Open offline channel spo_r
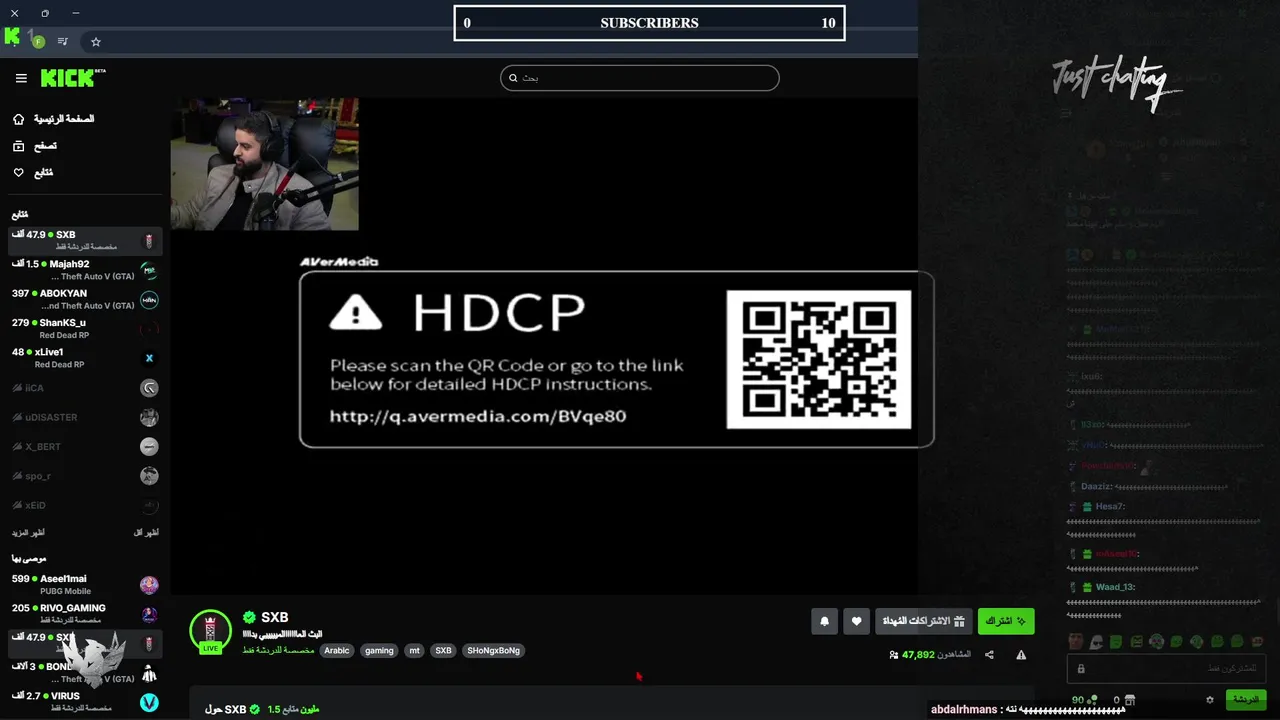Screen dimensions: 1280x720 (x=85, y=476)
